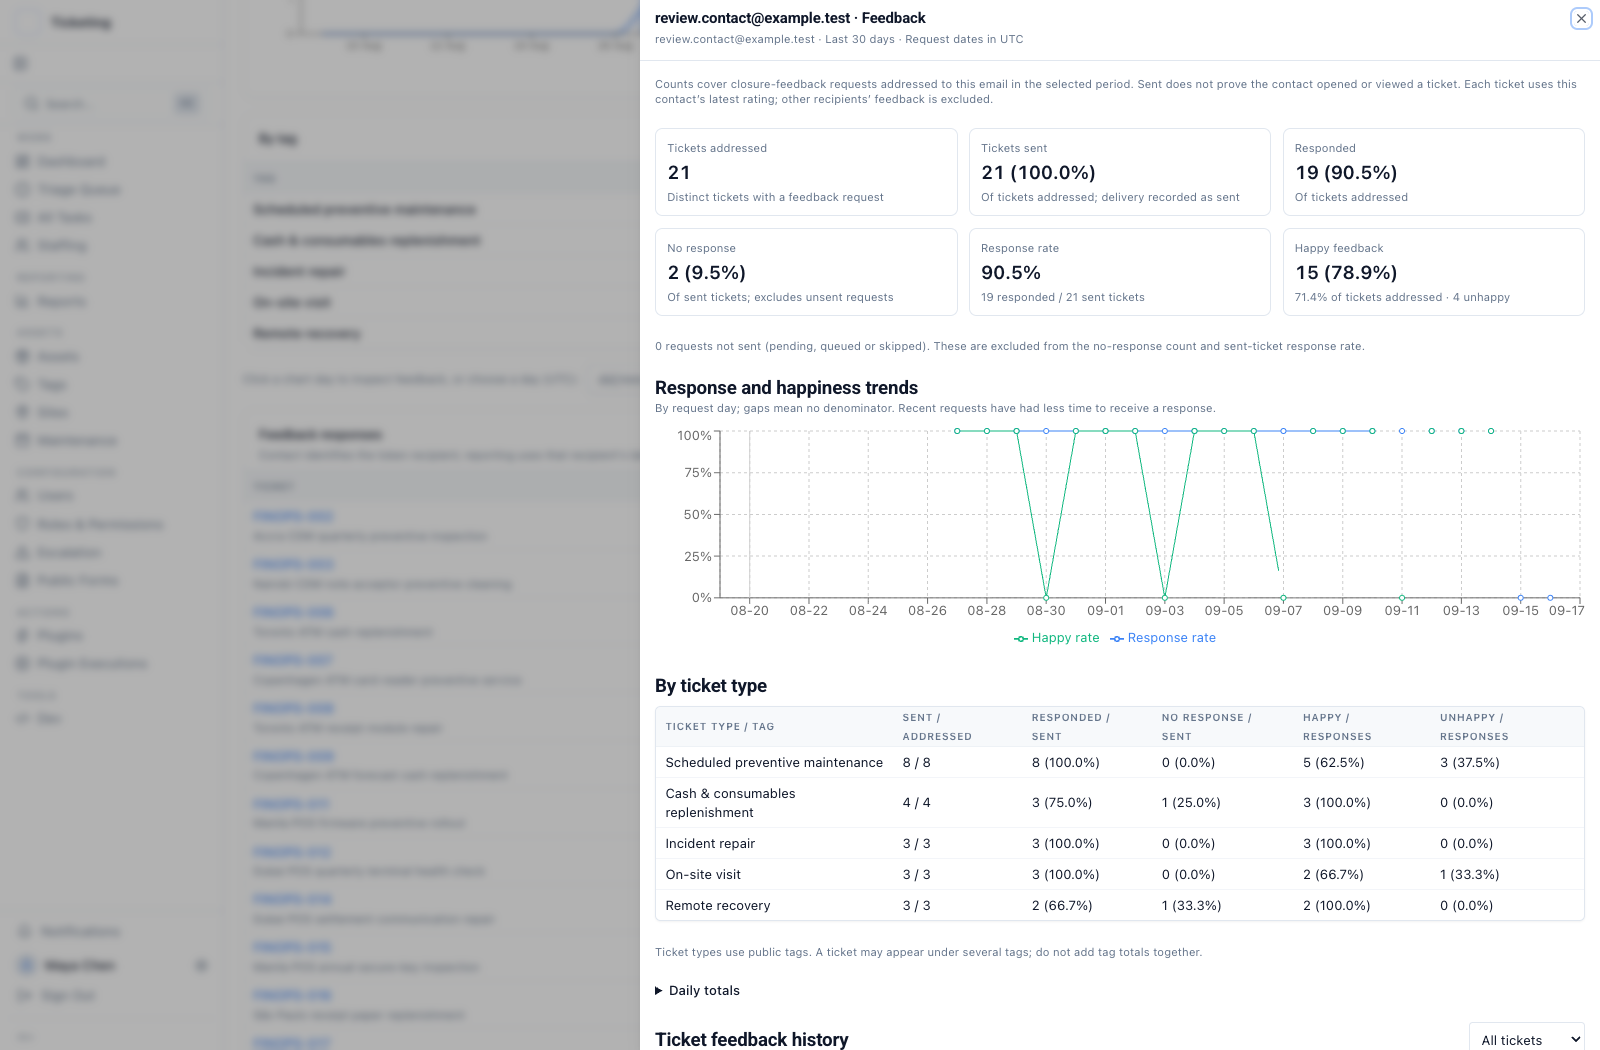Click the 'Tickets addressed' stat card
Screen dimensions: 1600x1050
(x=806, y=172)
